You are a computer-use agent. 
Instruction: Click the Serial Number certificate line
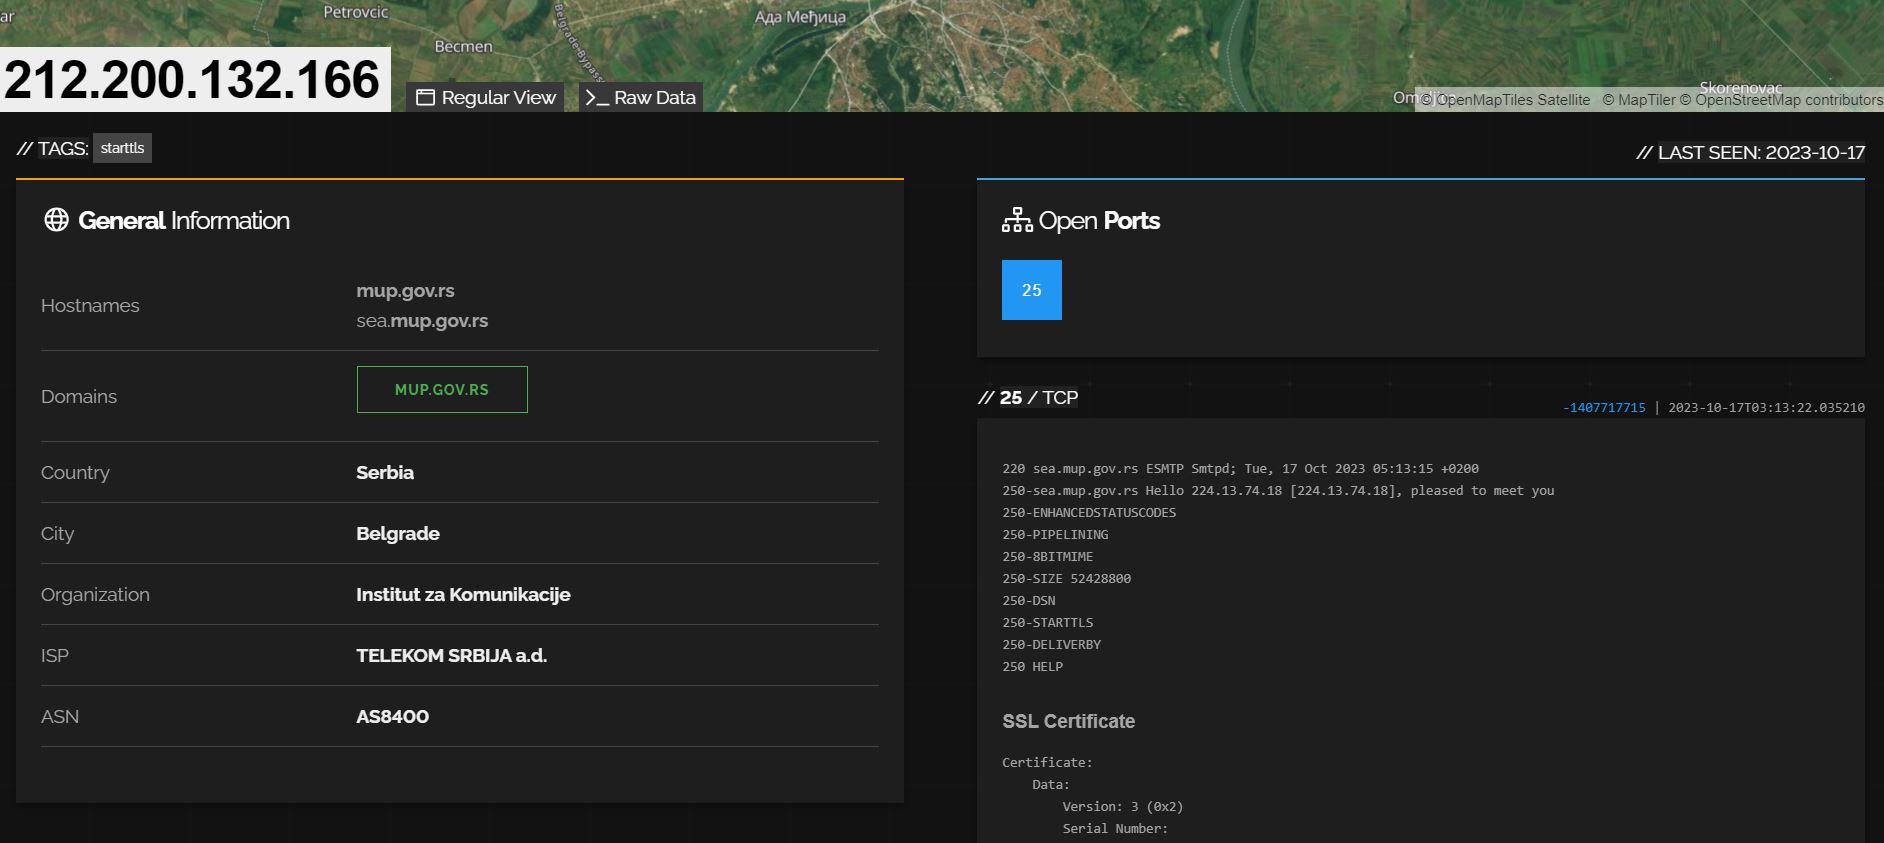tap(1115, 828)
